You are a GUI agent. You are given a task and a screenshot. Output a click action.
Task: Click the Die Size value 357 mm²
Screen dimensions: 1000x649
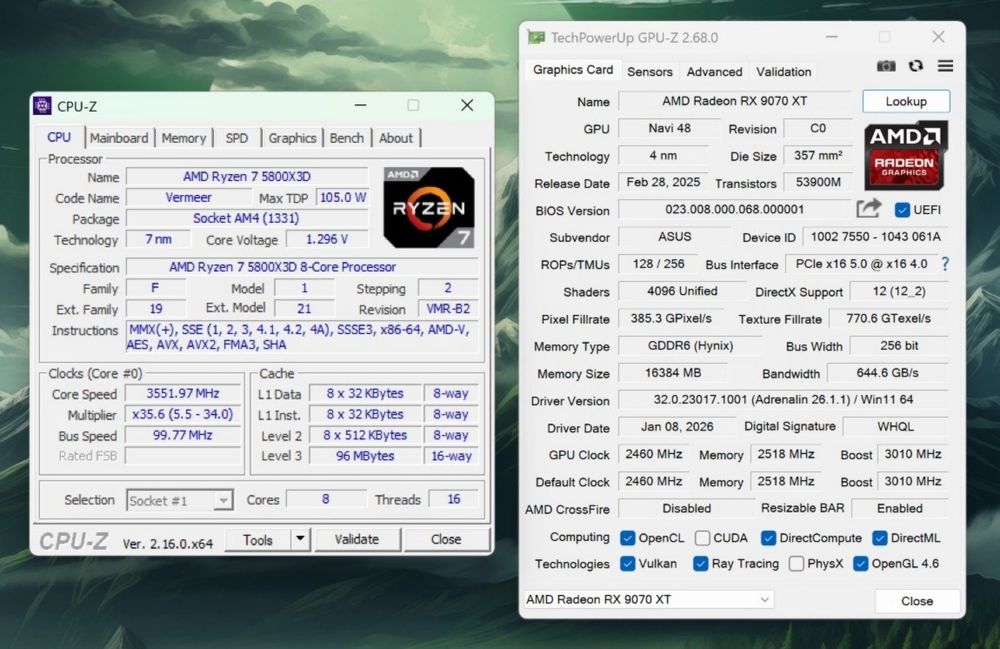[818, 155]
